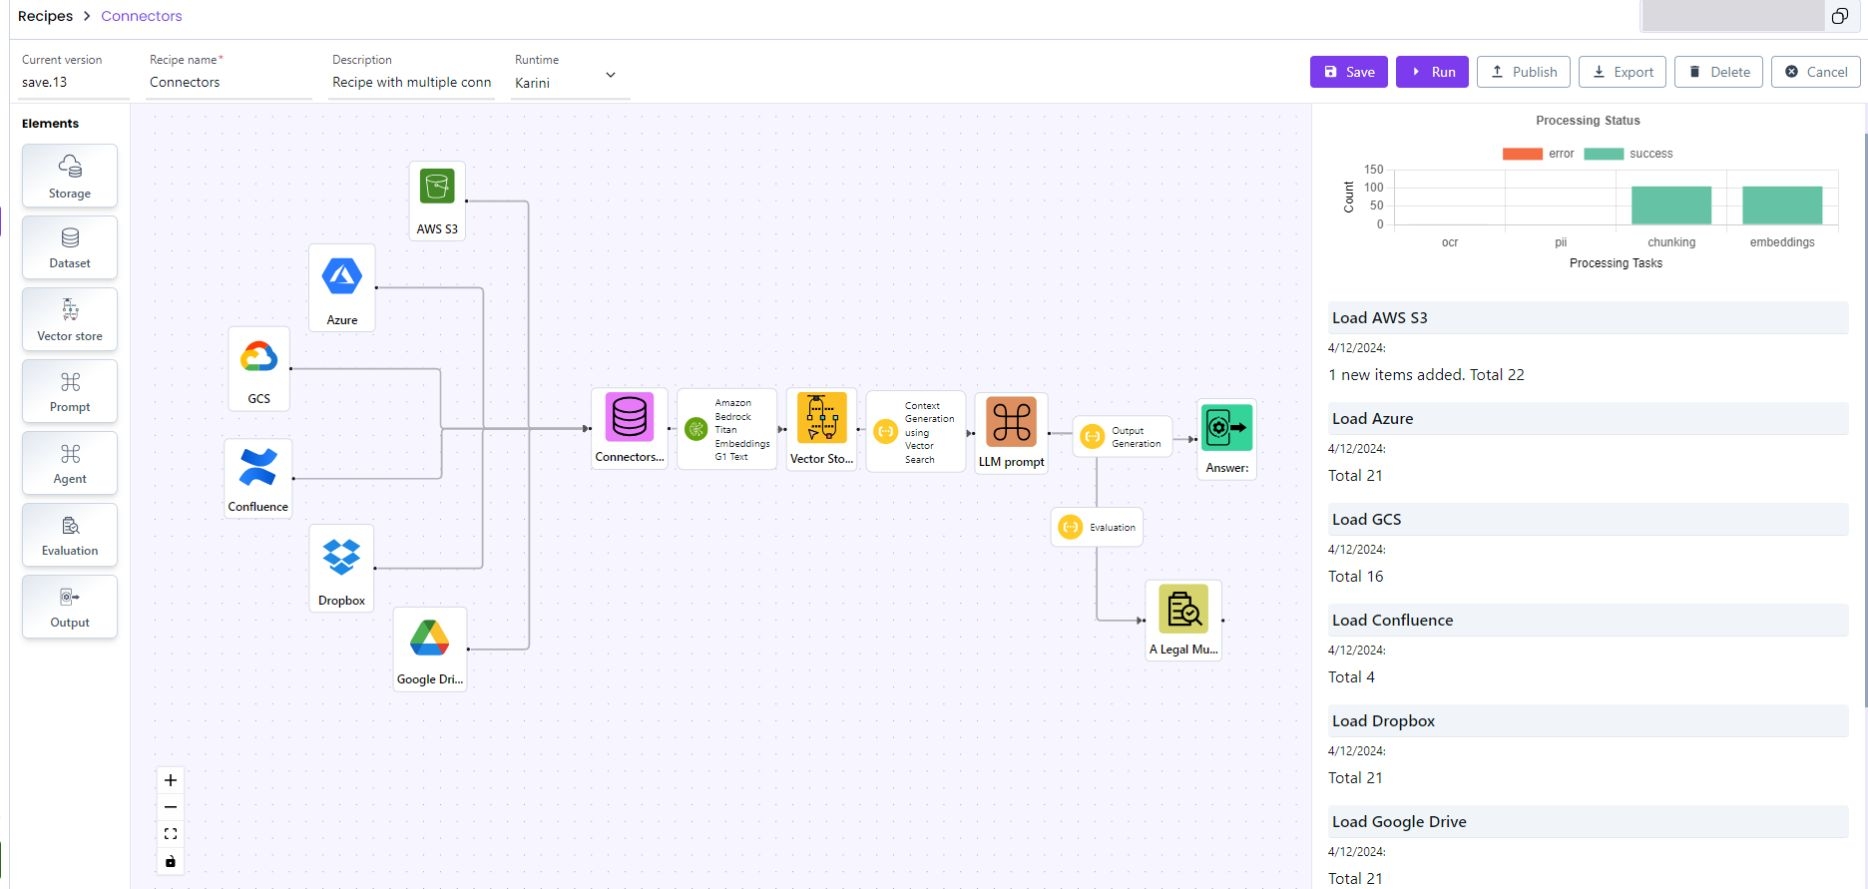The image size is (1868, 889).
Task: Toggle the success series in chart legend
Action: [x=1628, y=154]
